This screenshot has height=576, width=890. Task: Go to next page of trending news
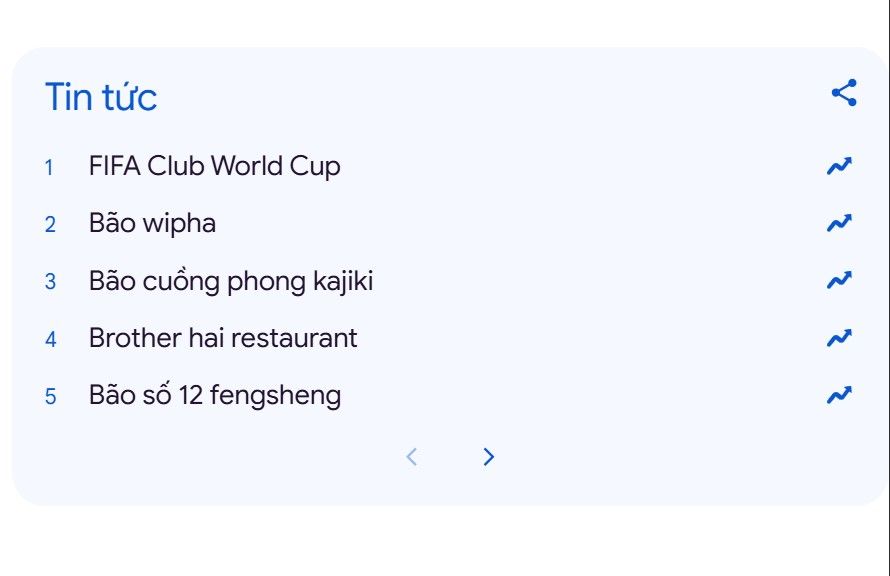[488, 457]
